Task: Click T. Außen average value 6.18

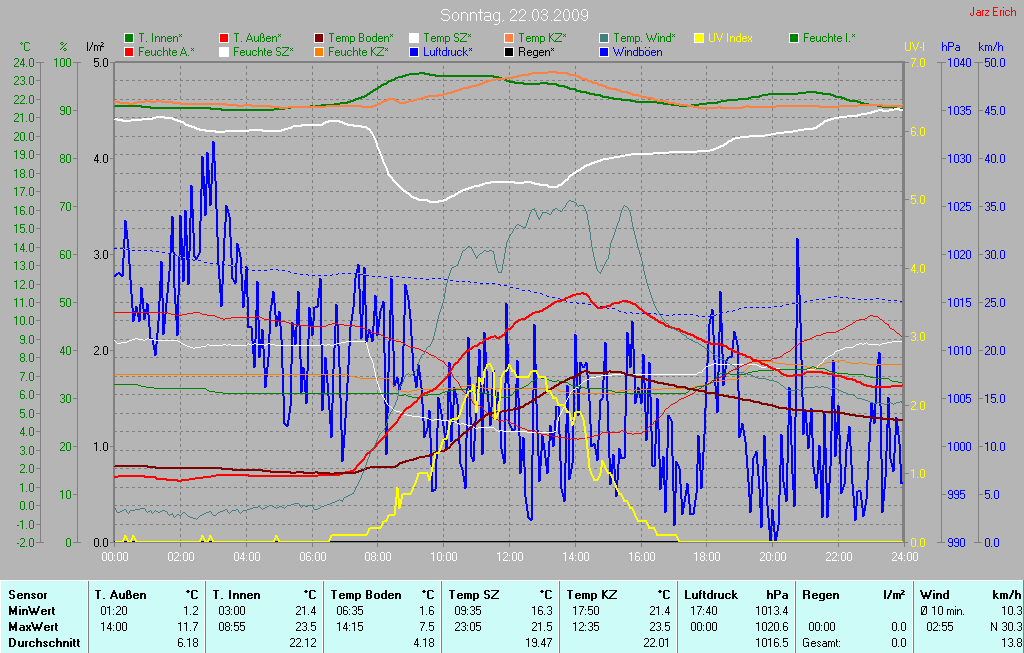Action: [188, 643]
